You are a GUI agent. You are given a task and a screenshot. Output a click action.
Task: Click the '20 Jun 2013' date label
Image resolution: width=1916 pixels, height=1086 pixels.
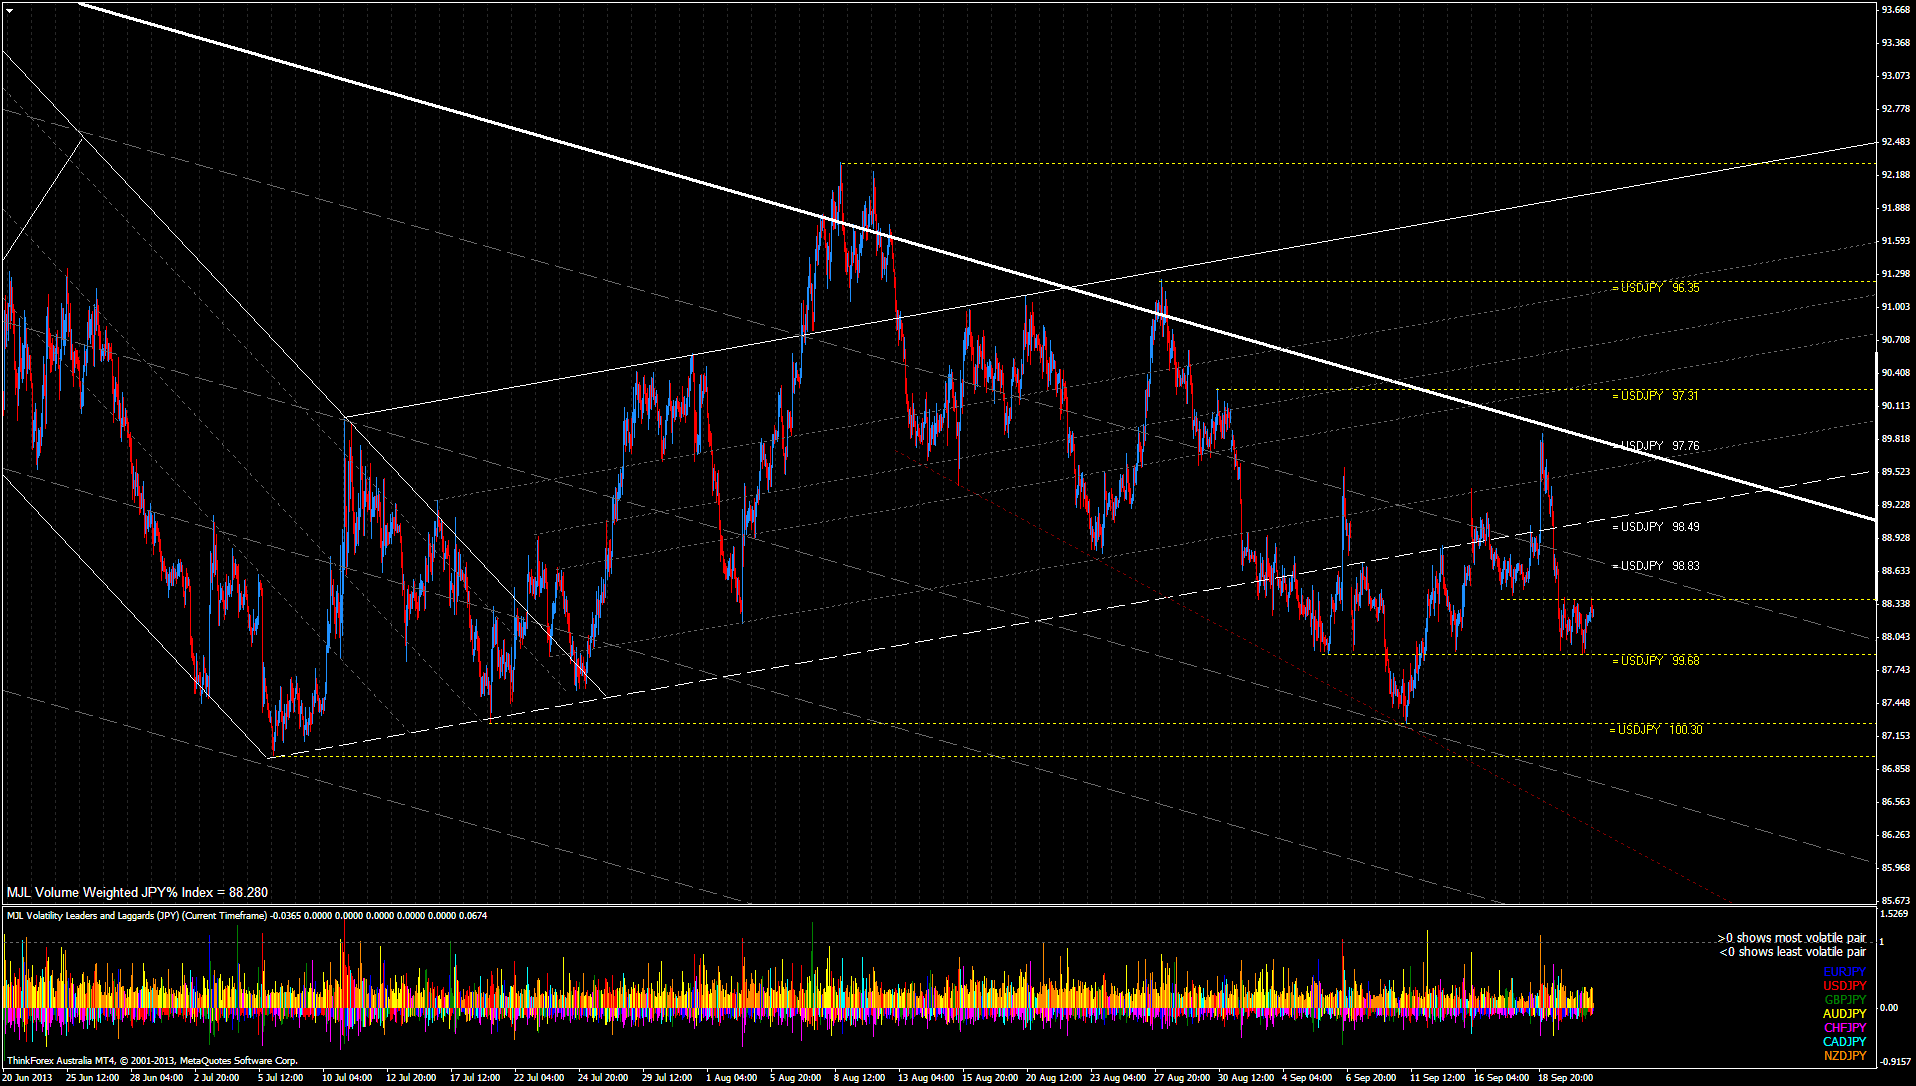click(27, 1078)
